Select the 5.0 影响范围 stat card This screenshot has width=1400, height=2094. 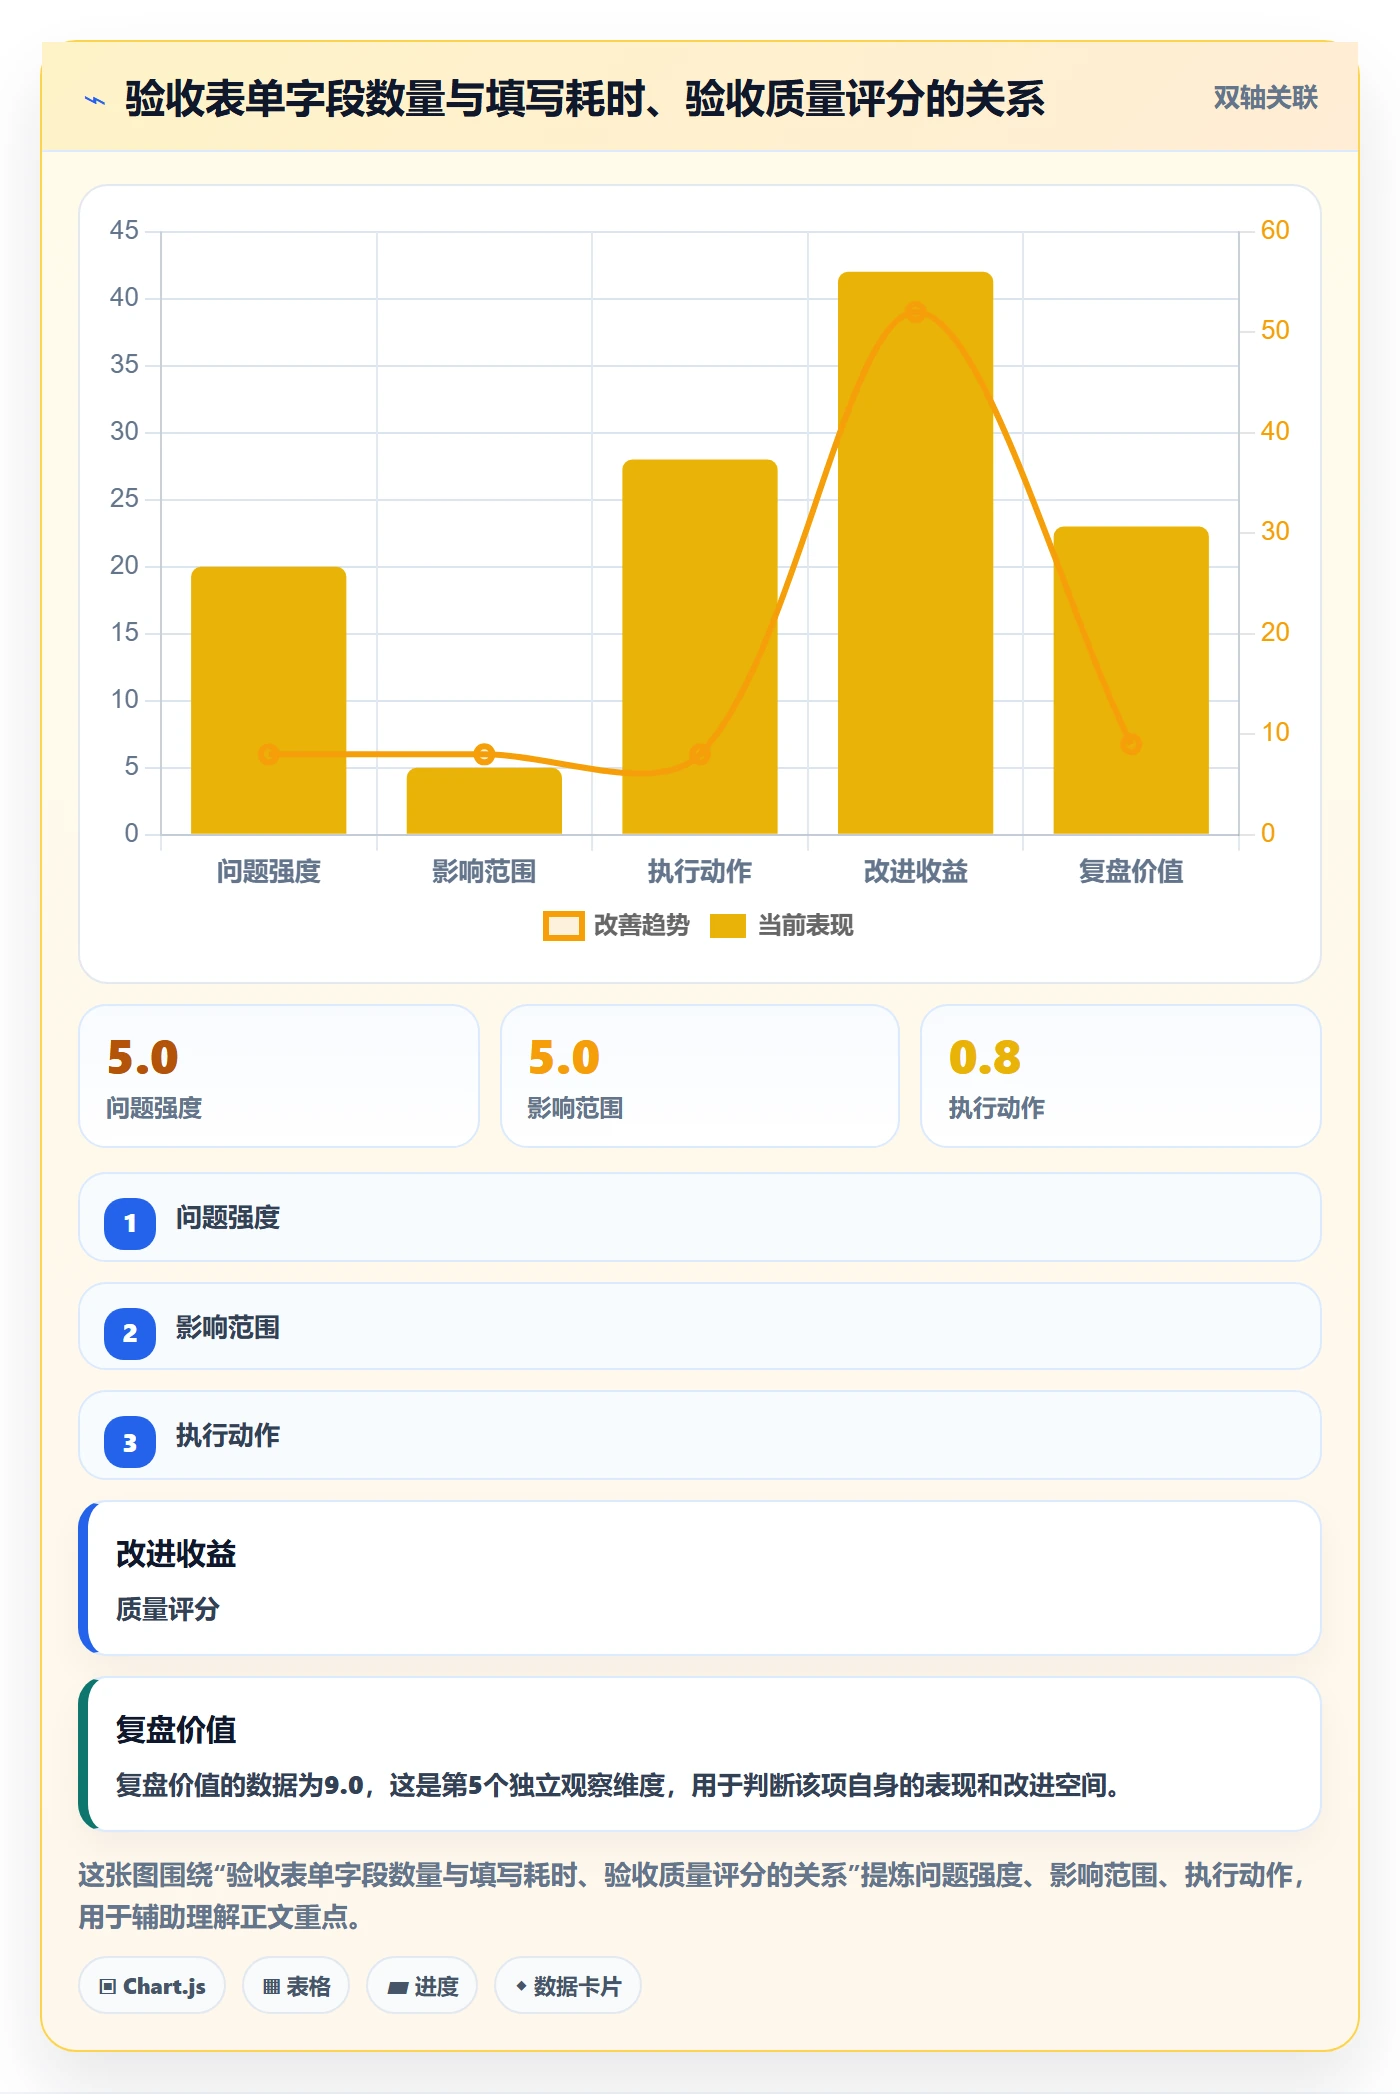(700, 1076)
